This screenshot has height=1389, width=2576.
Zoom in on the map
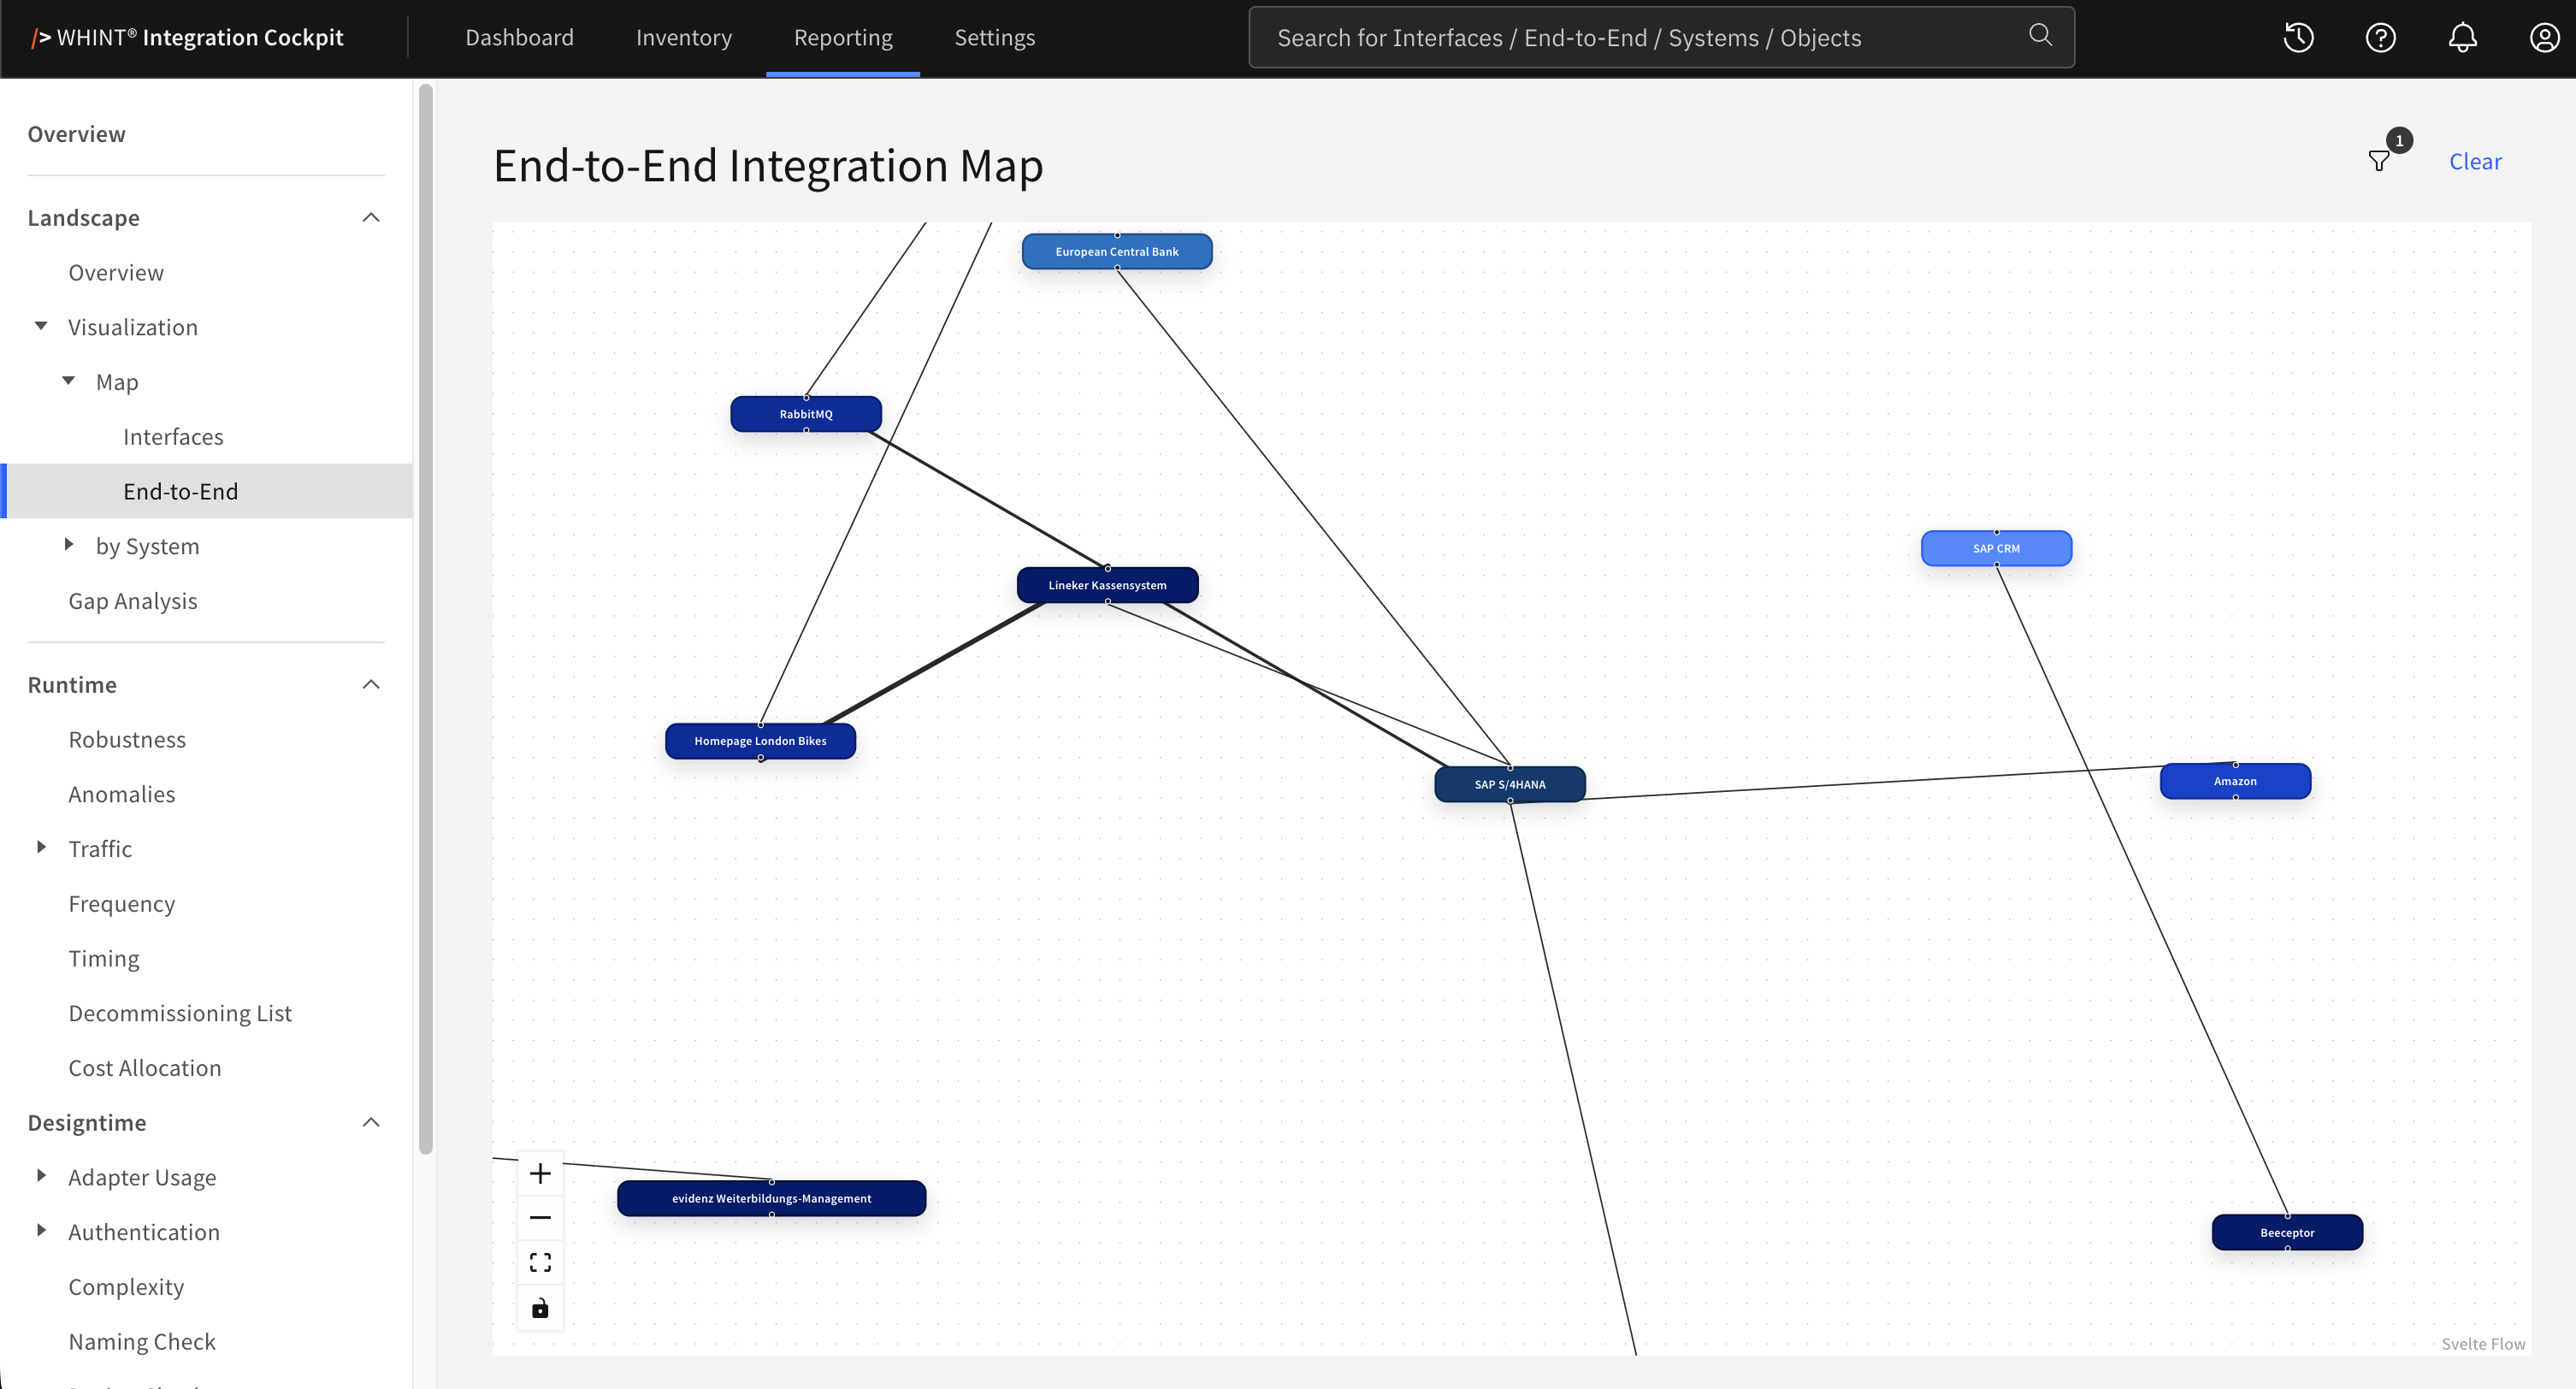[x=540, y=1173]
